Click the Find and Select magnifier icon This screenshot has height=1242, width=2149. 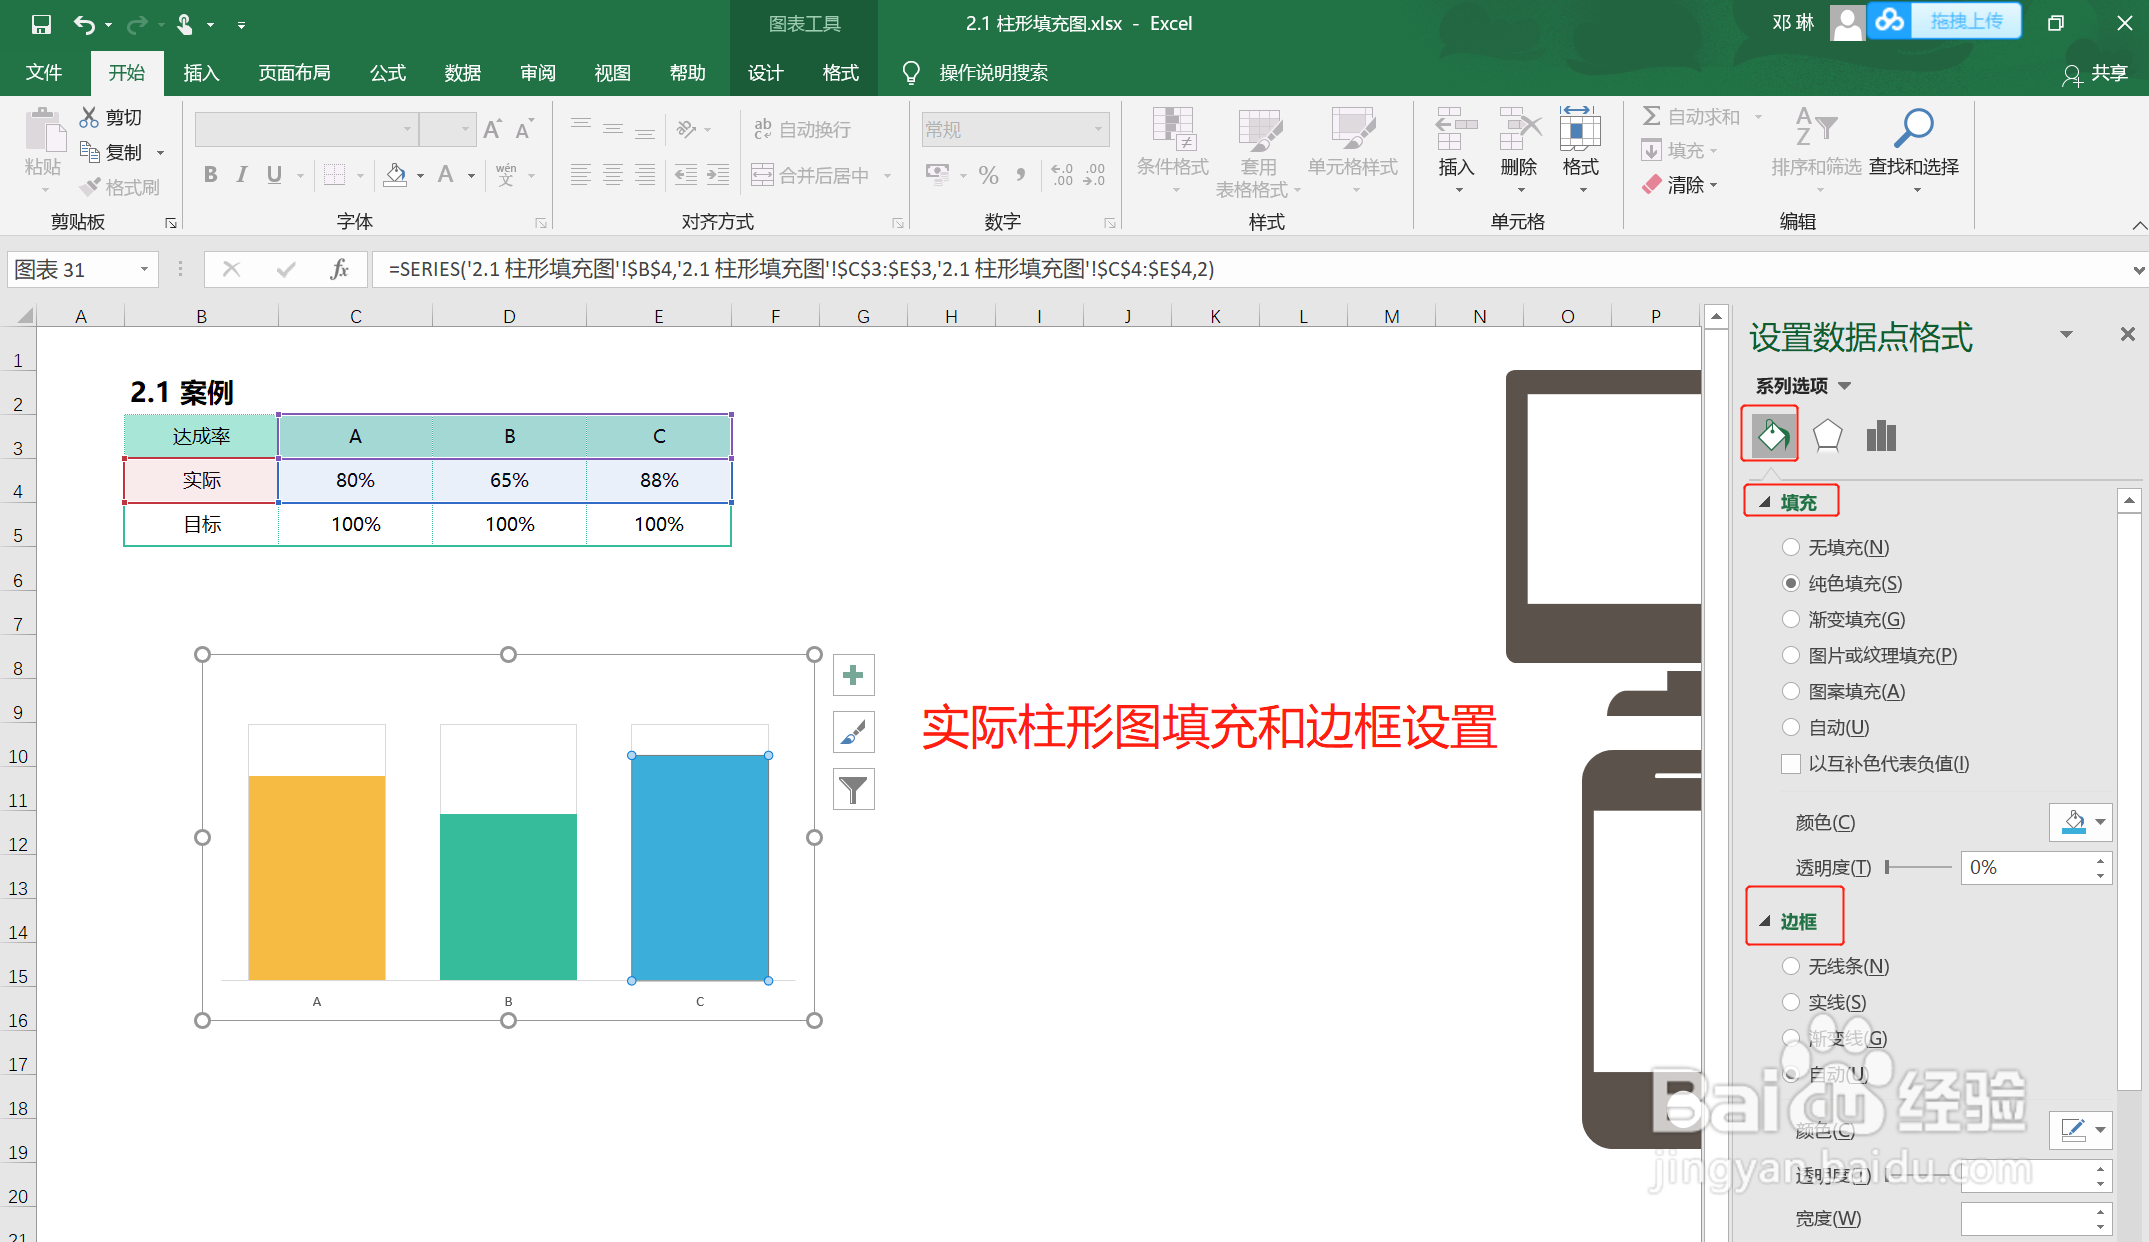point(1914,128)
